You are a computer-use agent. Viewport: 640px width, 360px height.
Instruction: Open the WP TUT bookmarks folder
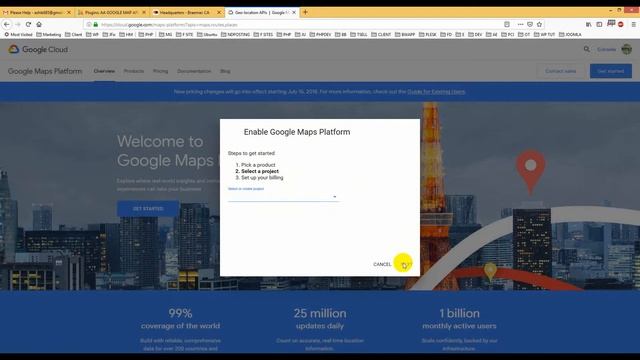pyautogui.click(x=544, y=35)
